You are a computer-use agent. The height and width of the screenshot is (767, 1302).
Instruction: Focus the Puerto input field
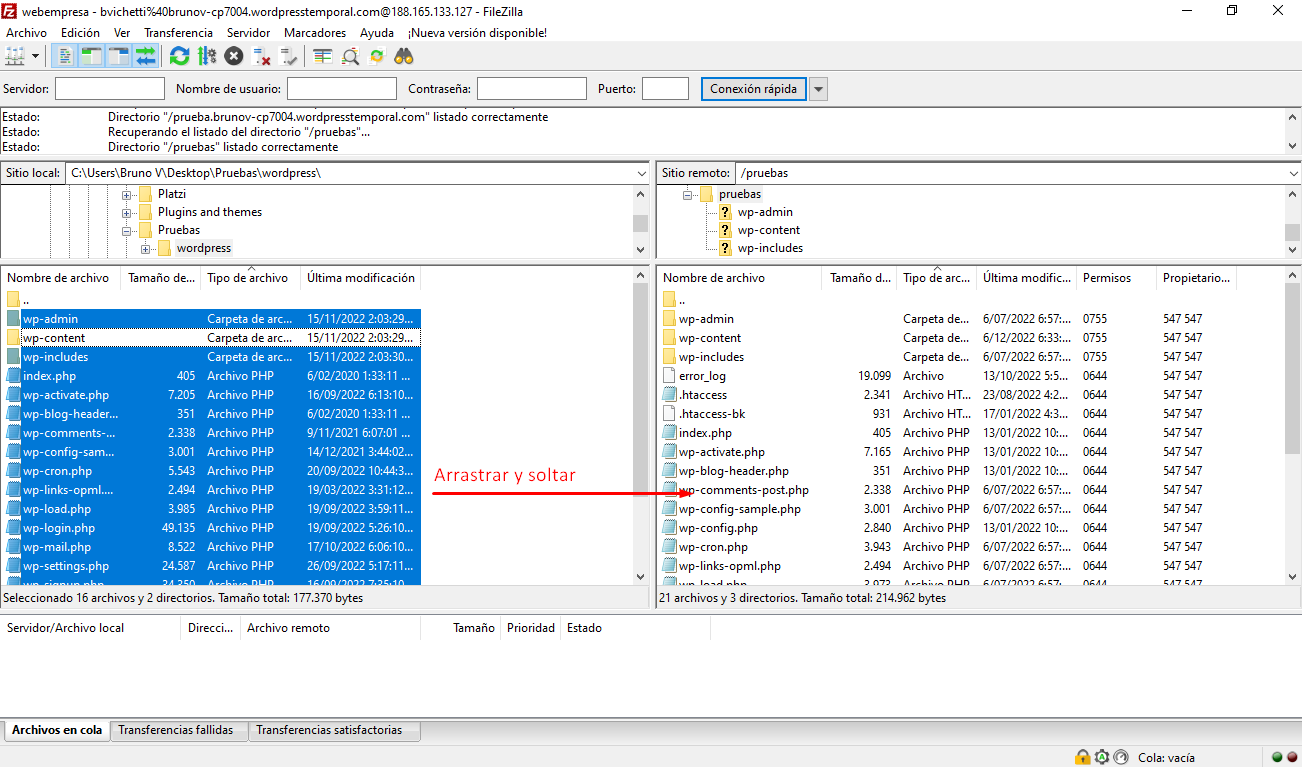point(665,89)
